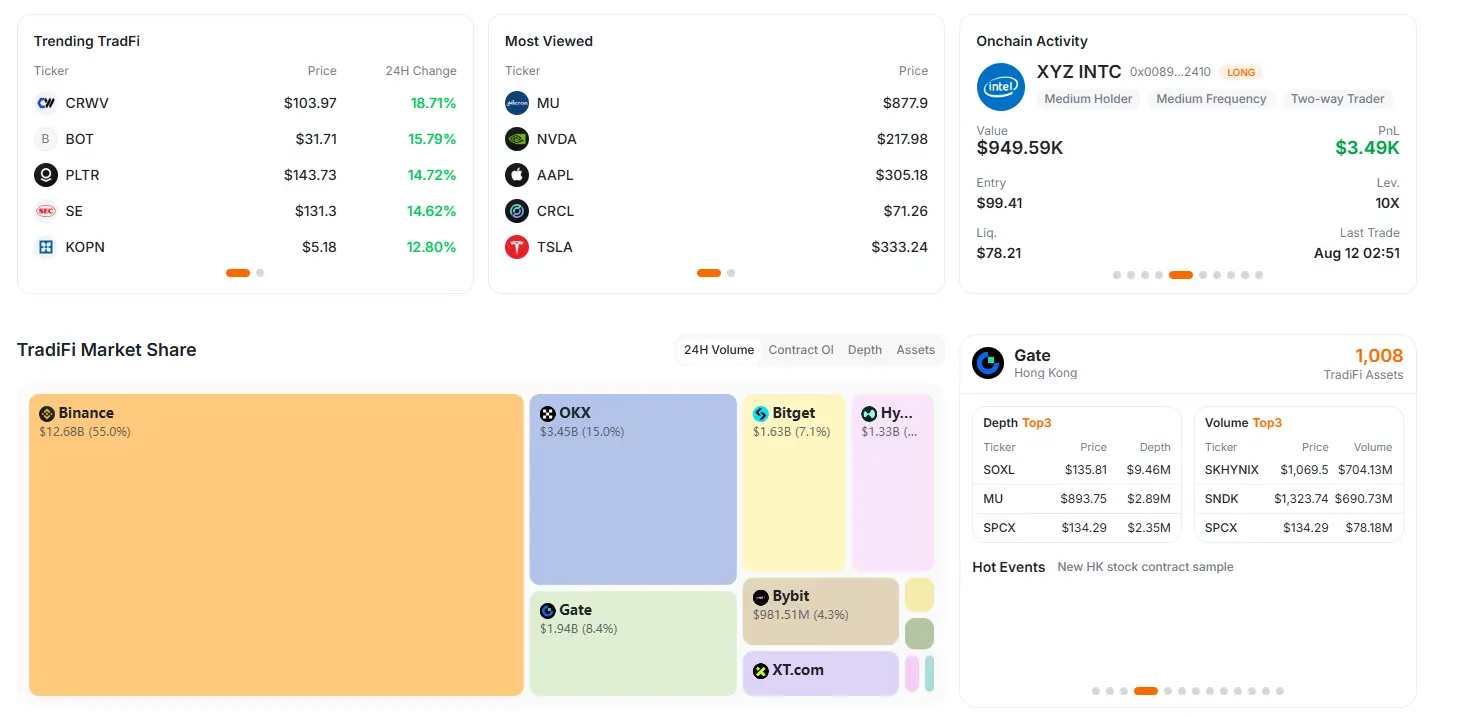Click the Gate logo in the green treemap tile
This screenshot has width=1457, height=717.
click(547, 611)
